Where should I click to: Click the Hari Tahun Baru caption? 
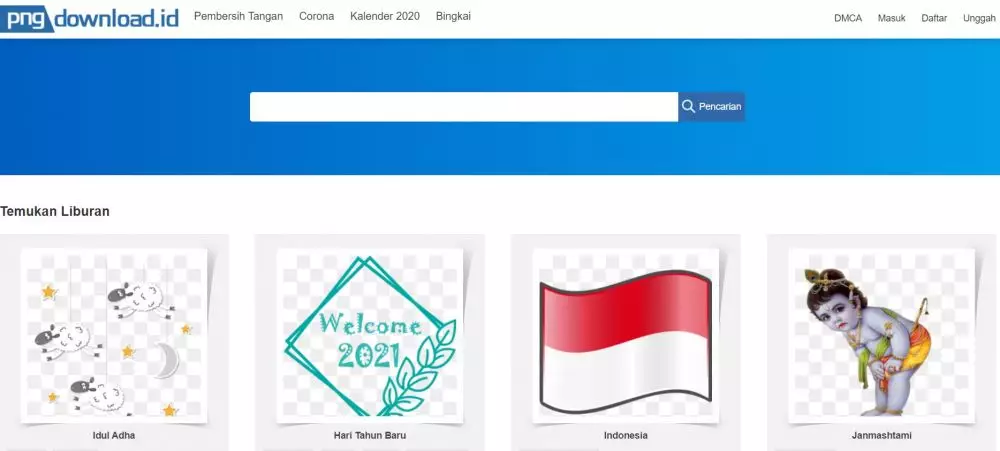tap(370, 436)
